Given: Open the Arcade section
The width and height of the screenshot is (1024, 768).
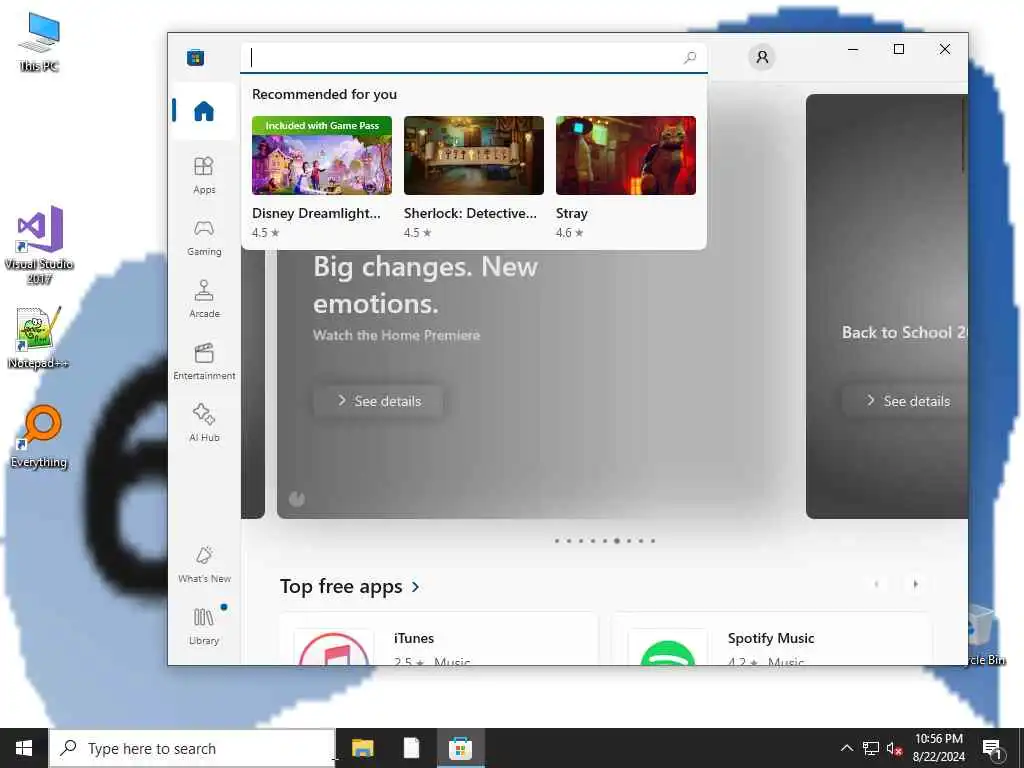Looking at the screenshot, I should click(204, 299).
